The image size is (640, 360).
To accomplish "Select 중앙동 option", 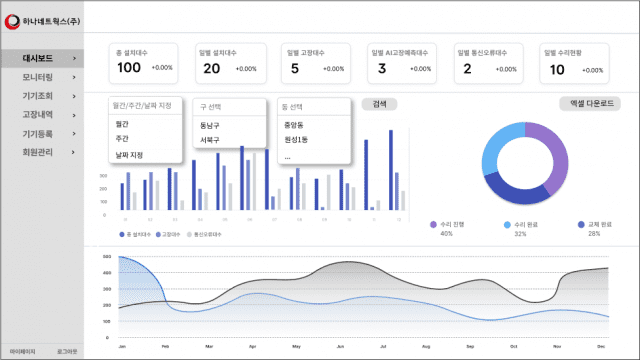I will [x=294, y=125].
